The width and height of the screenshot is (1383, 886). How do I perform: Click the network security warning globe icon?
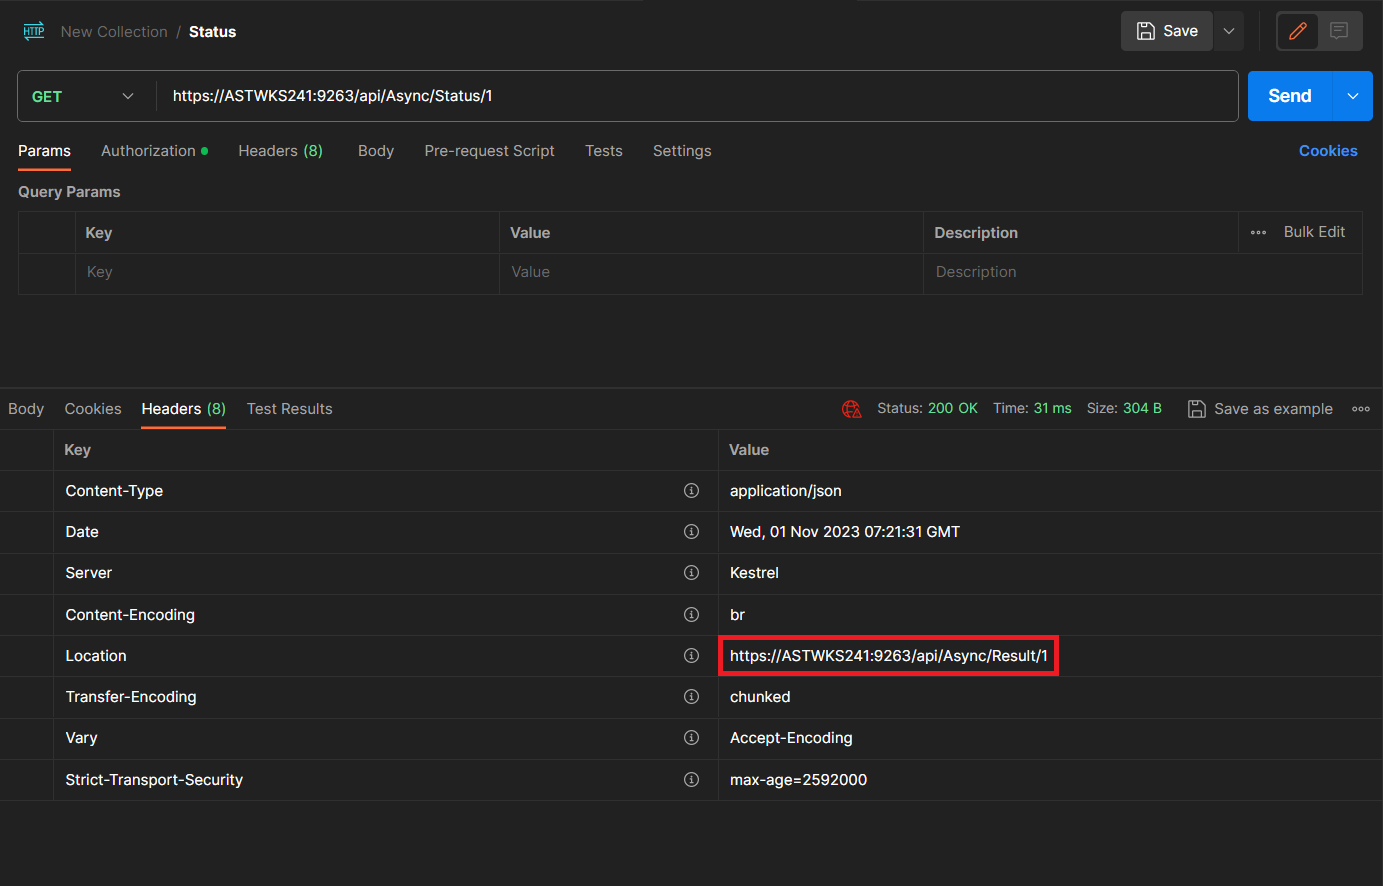pos(851,409)
